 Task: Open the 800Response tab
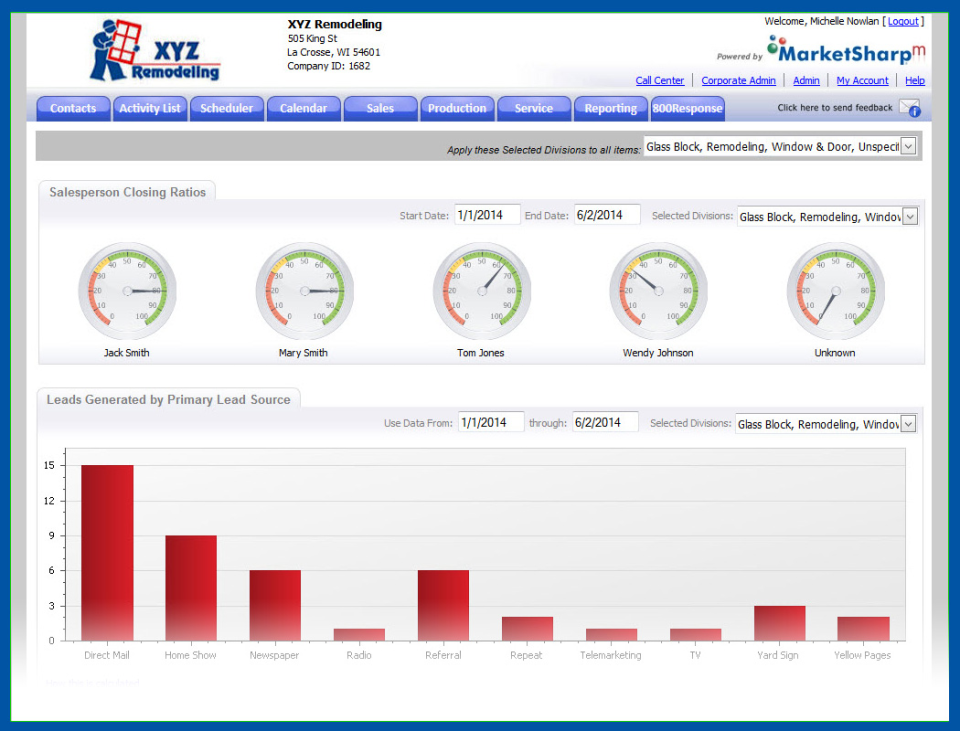coord(687,108)
